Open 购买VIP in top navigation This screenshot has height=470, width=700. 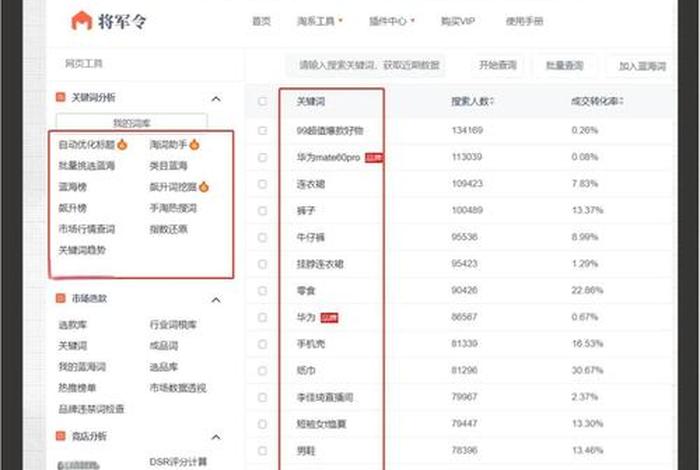coord(458,21)
